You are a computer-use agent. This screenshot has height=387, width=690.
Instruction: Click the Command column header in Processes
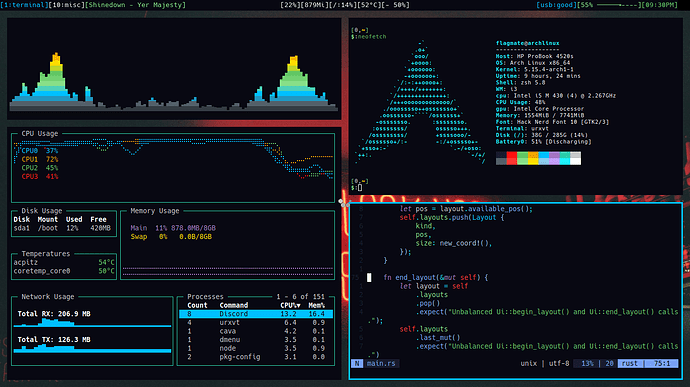click(x=234, y=305)
